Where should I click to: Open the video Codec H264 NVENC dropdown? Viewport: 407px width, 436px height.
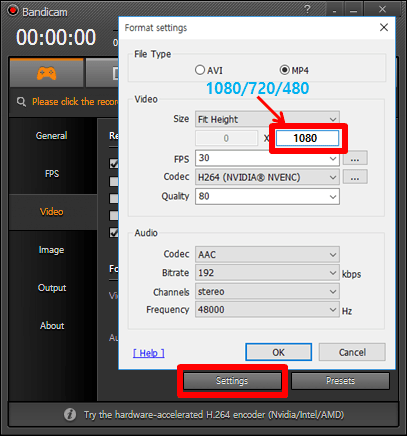click(267, 177)
